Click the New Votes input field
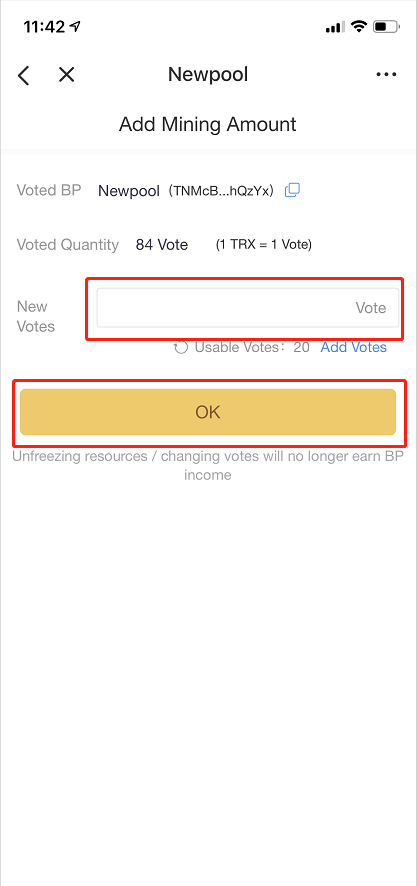Image resolution: width=417 pixels, height=886 pixels. coord(247,308)
